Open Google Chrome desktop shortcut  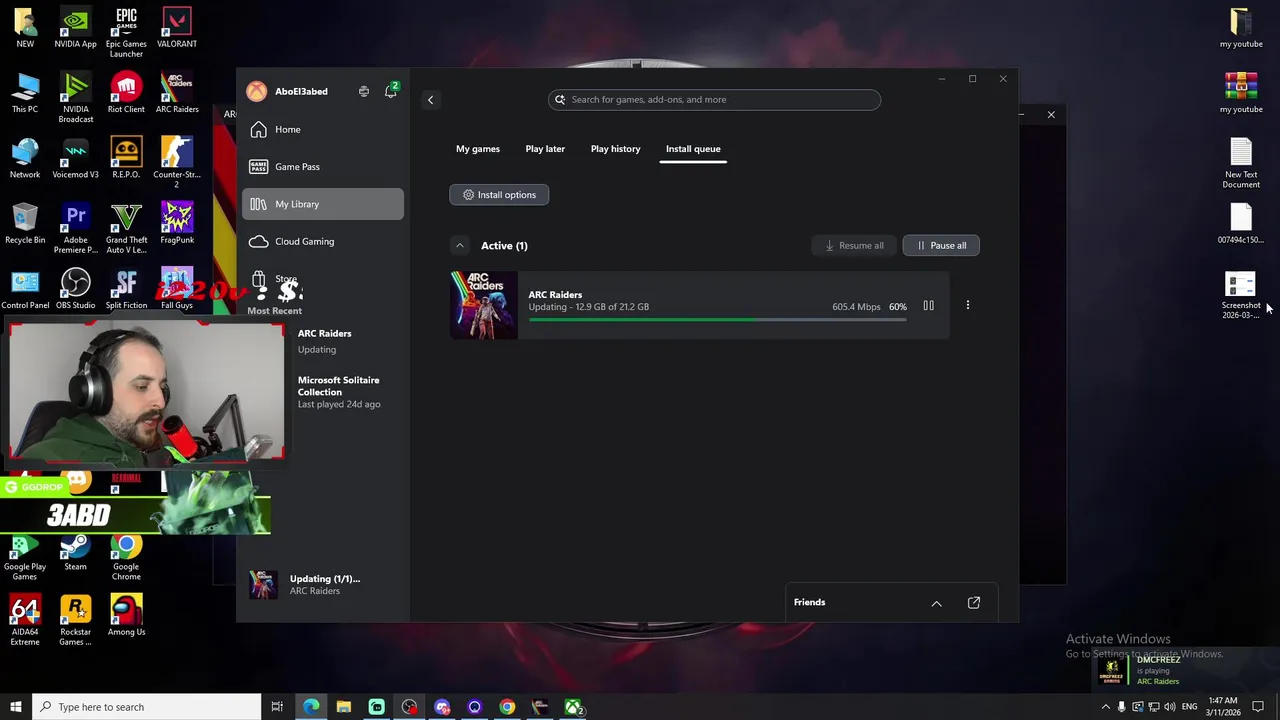pyautogui.click(x=126, y=557)
